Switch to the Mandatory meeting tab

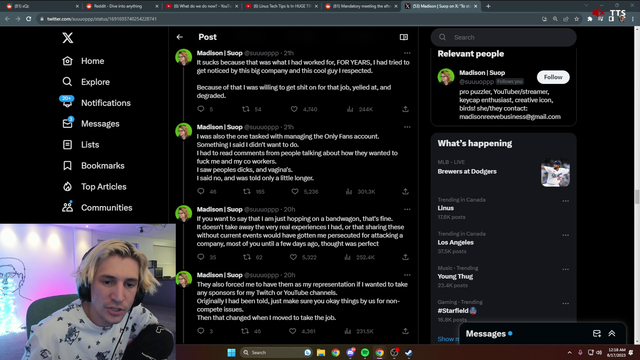tap(360, 6)
